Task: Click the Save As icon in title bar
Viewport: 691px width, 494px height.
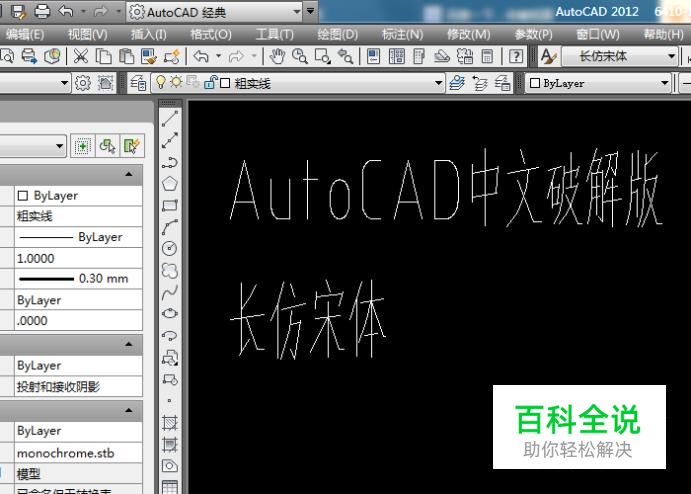Action: click(19, 11)
